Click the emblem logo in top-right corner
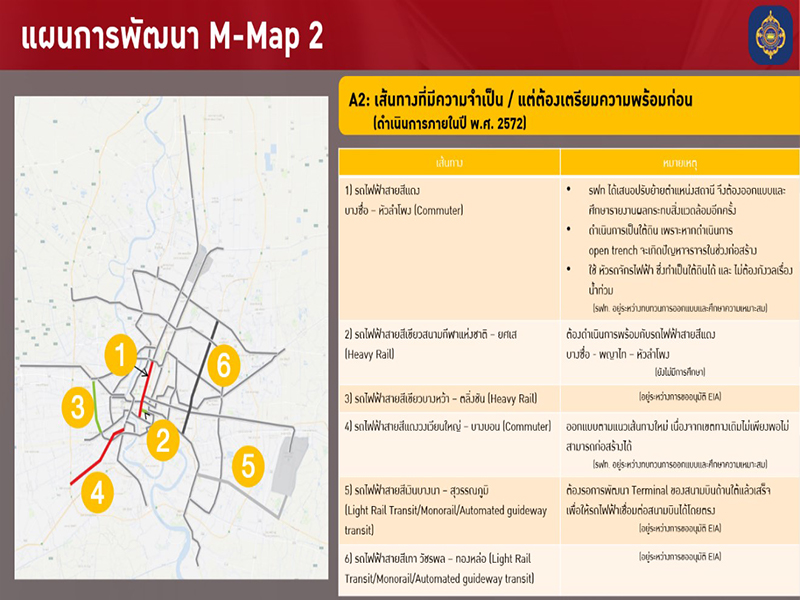The image size is (800, 600). click(x=769, y=34)
